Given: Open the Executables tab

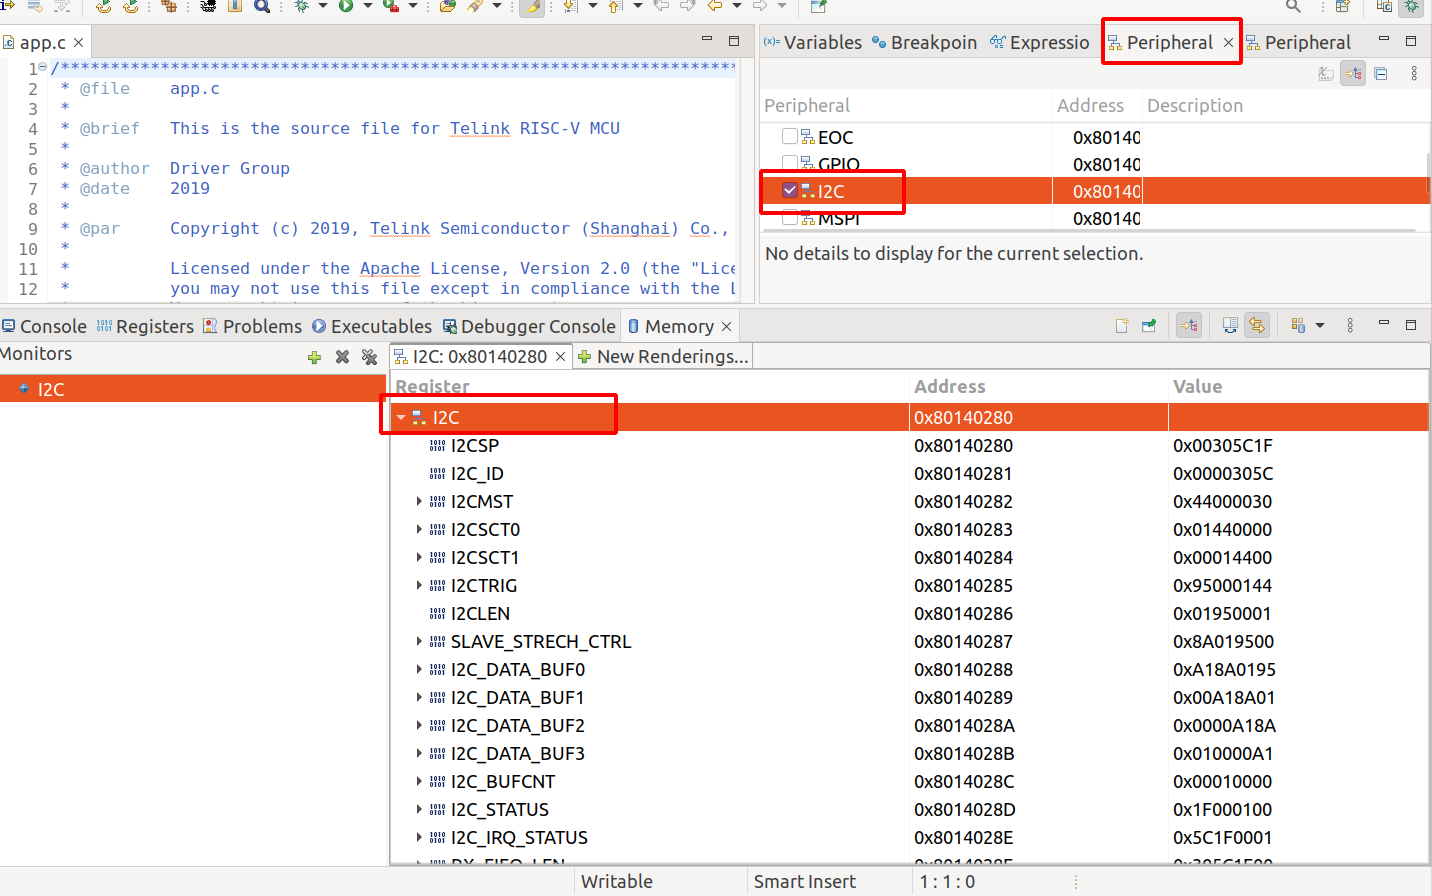Looking at the screenshot, I should point(372,326).
